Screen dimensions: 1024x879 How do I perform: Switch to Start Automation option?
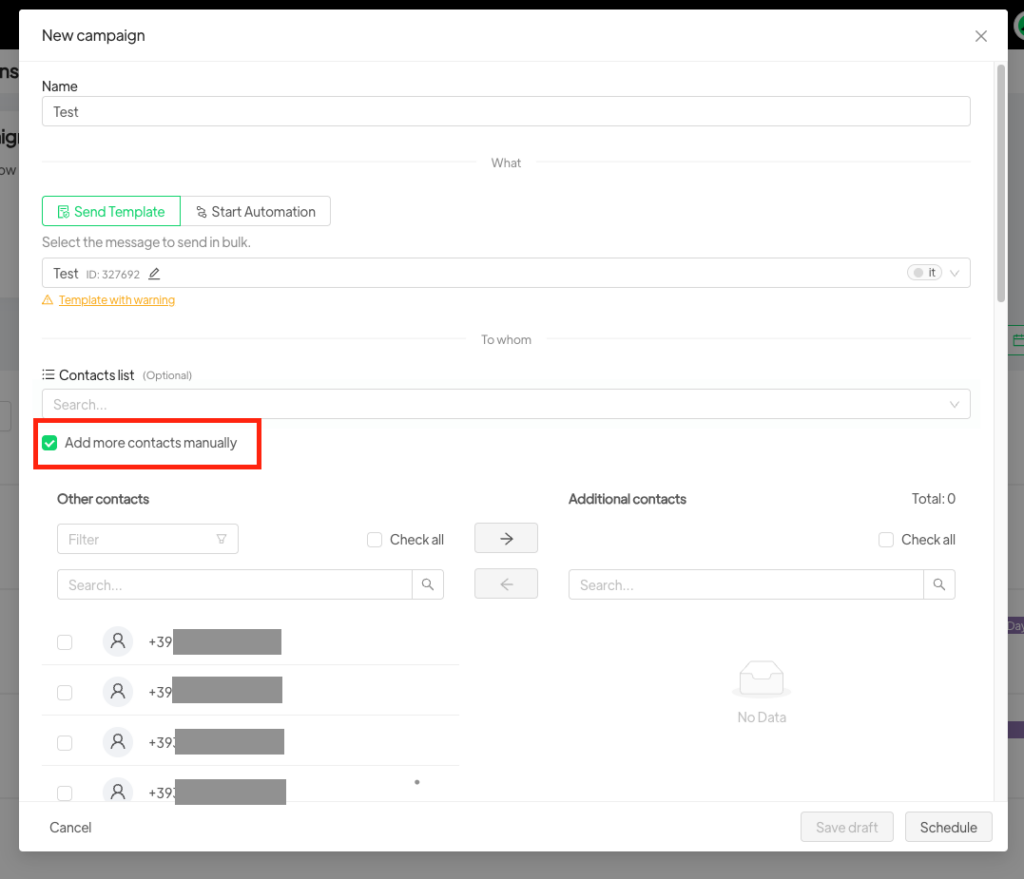pyautogui.click(x=256, y=212)
